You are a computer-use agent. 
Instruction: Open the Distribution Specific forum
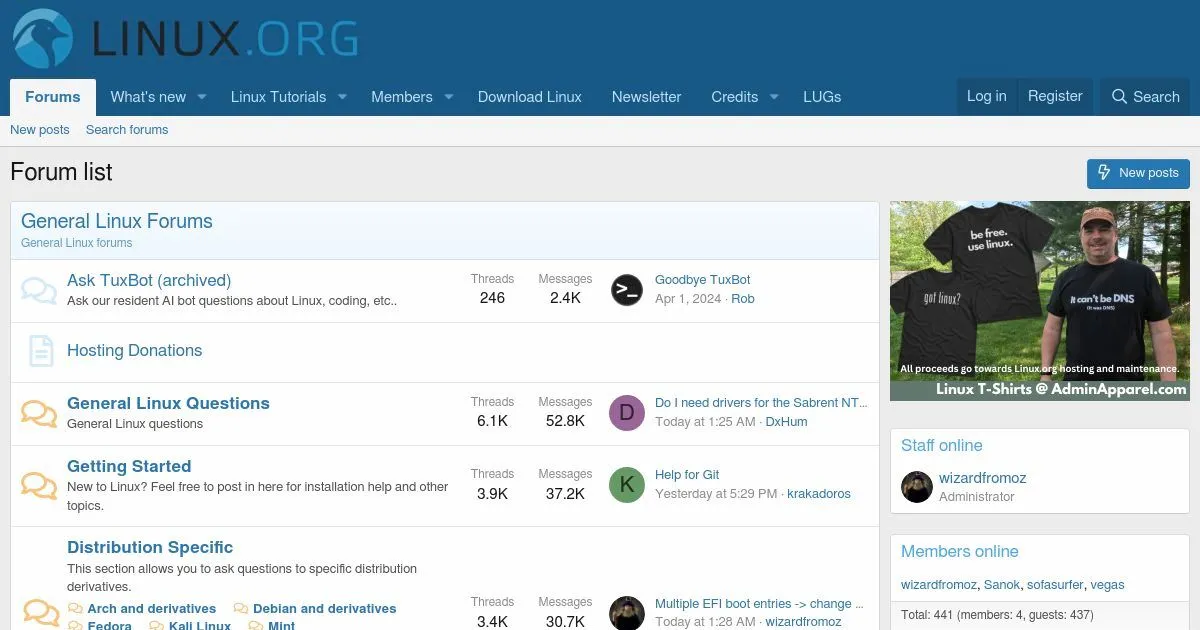pyautogui.click(x=150, y=547)
